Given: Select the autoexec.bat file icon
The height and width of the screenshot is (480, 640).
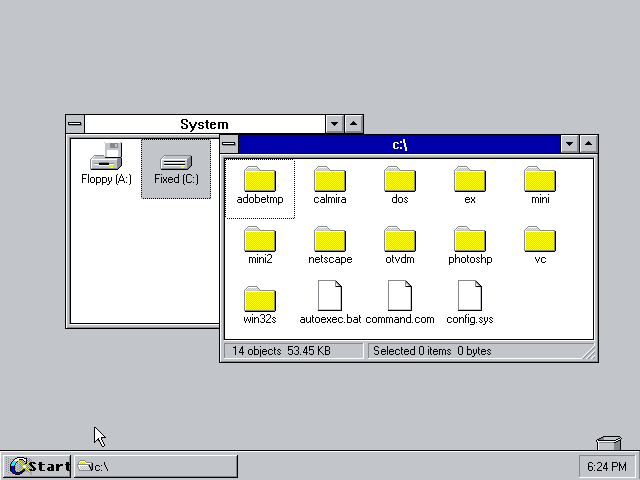Looking at the screenshot, I should [x=330, y=297].
